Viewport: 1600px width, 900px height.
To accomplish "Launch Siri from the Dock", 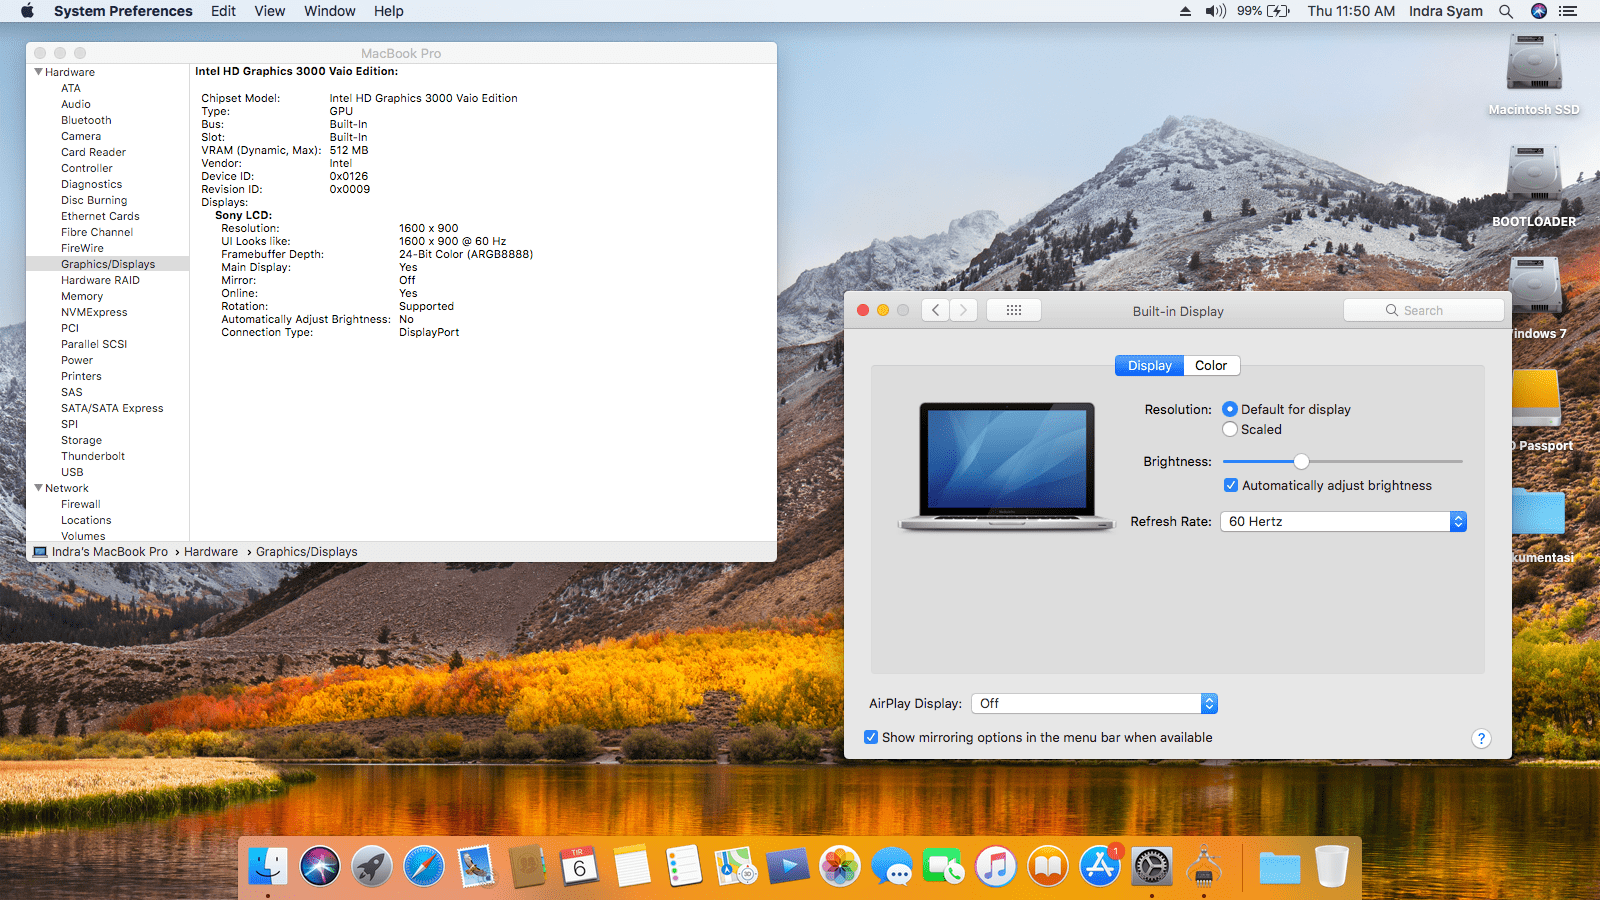I will click(x=320, y=866).
